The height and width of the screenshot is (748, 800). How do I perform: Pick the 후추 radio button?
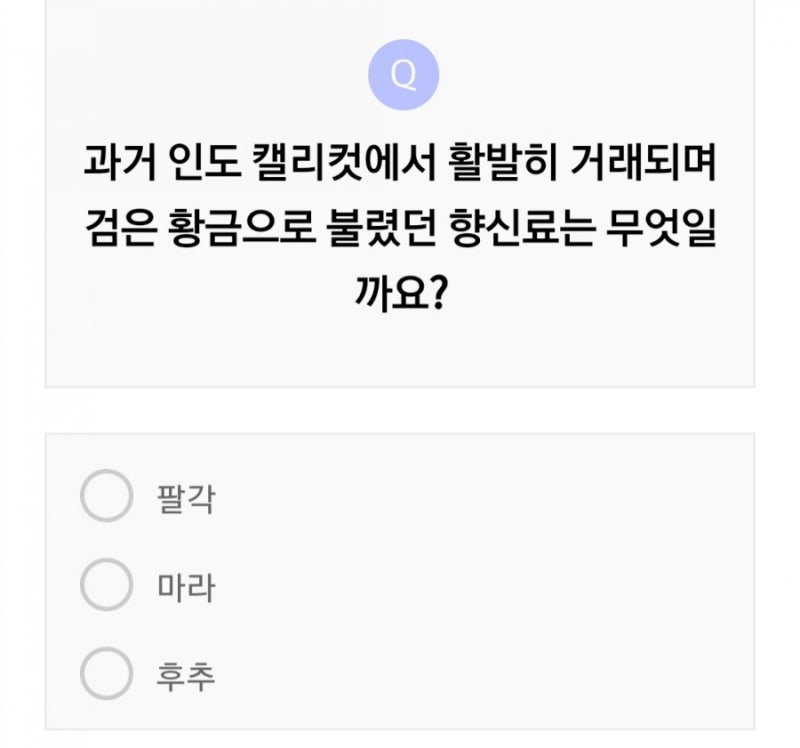[106, 675]
